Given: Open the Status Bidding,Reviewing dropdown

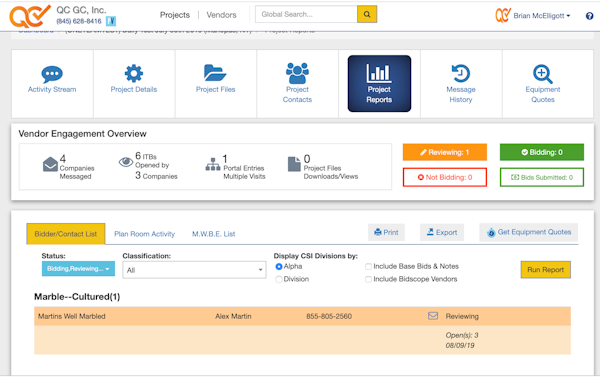Looking at the screenshot, I should [78, 269].
